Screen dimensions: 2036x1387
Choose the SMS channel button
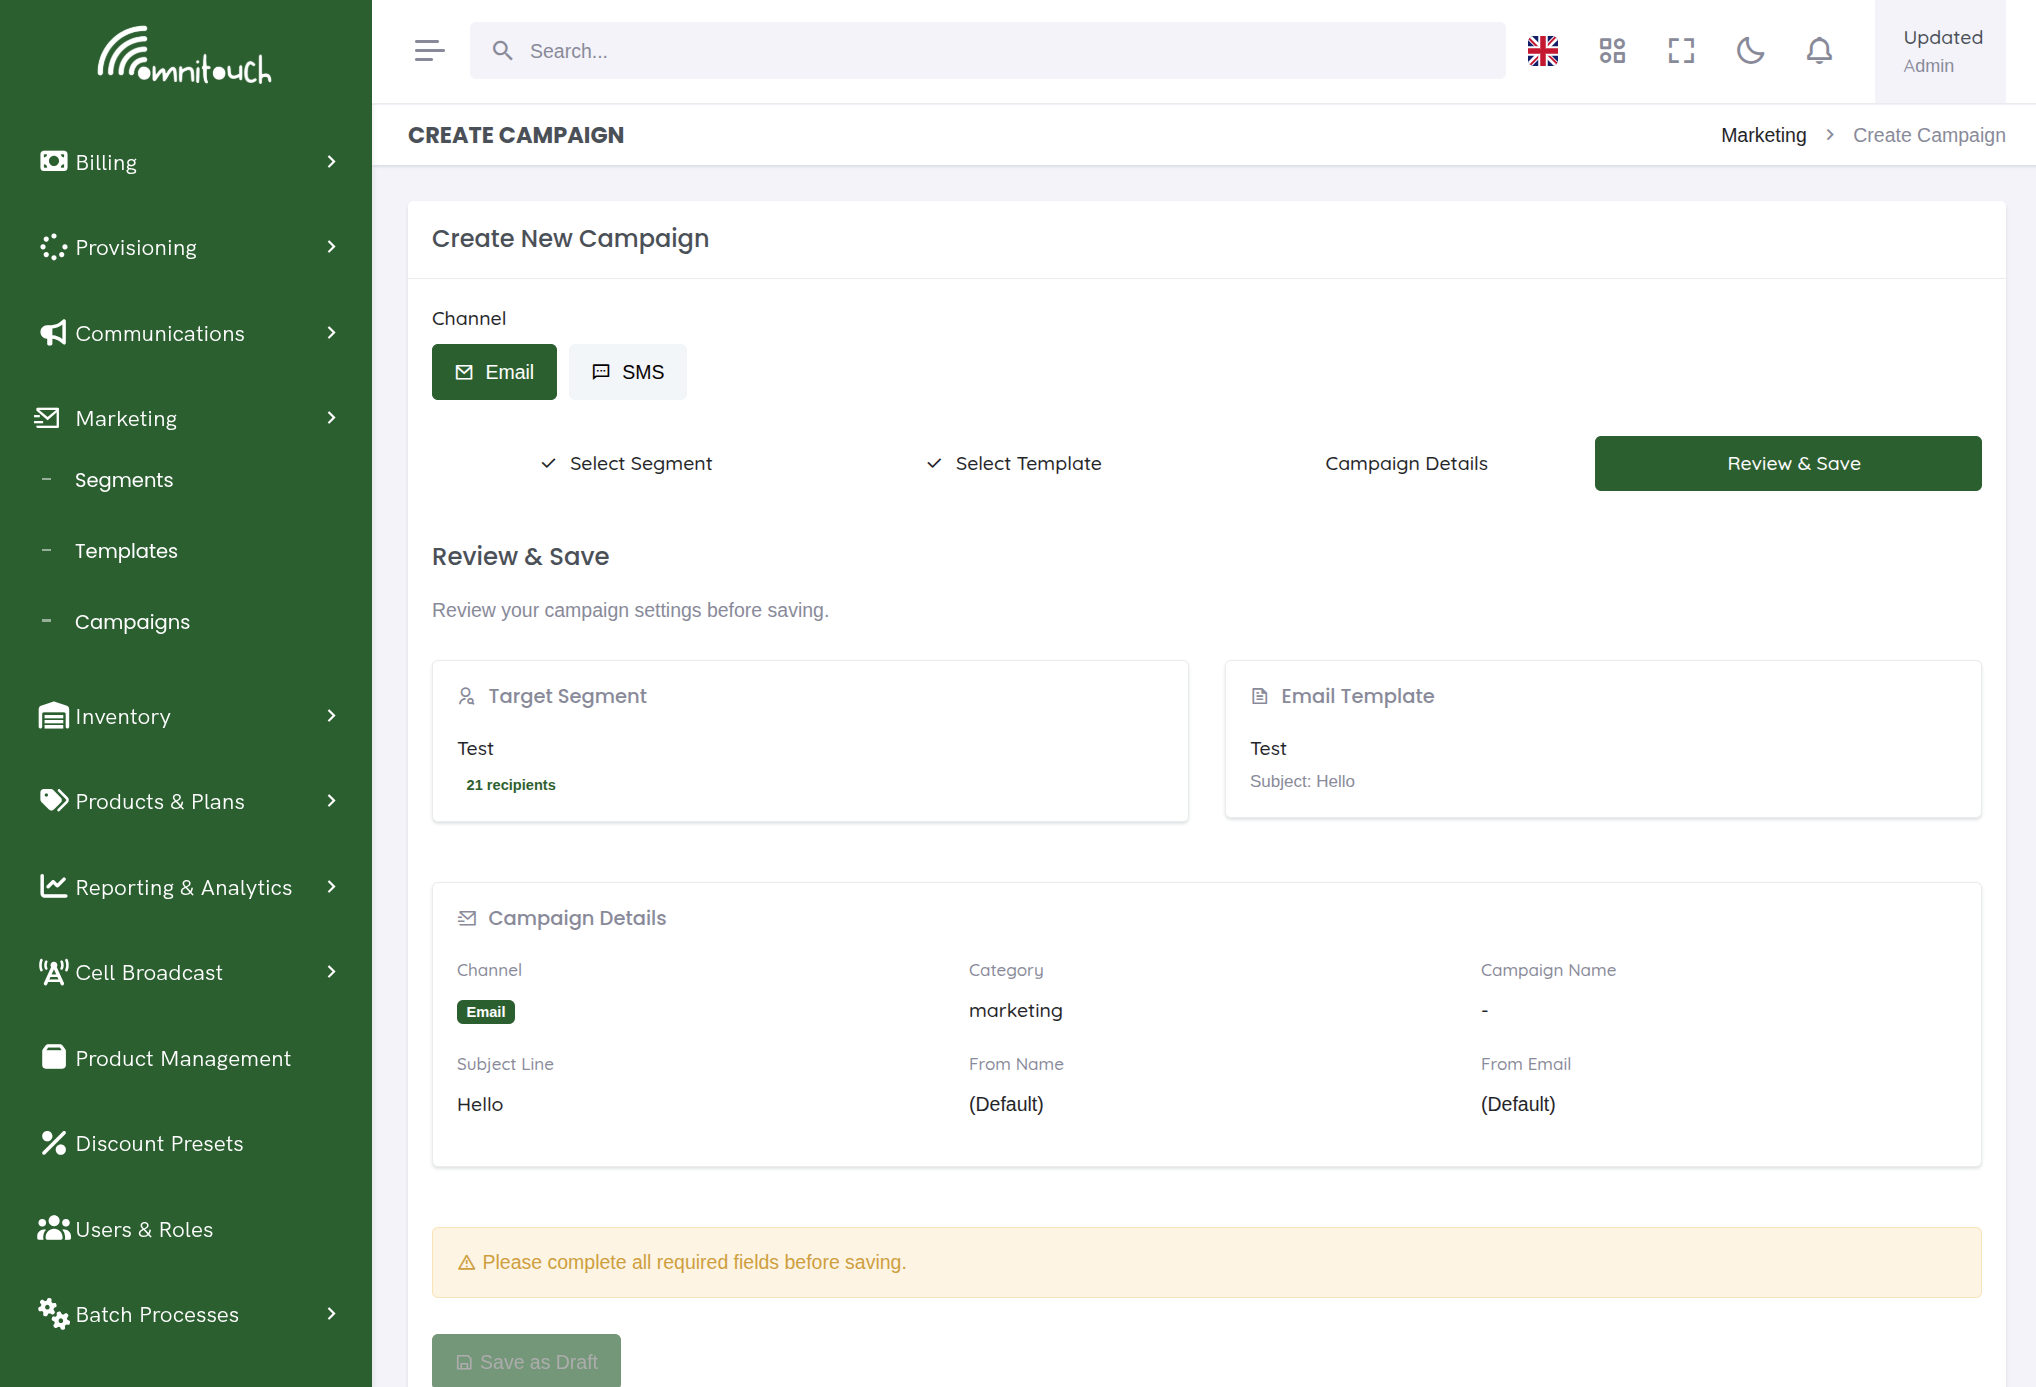628,372
